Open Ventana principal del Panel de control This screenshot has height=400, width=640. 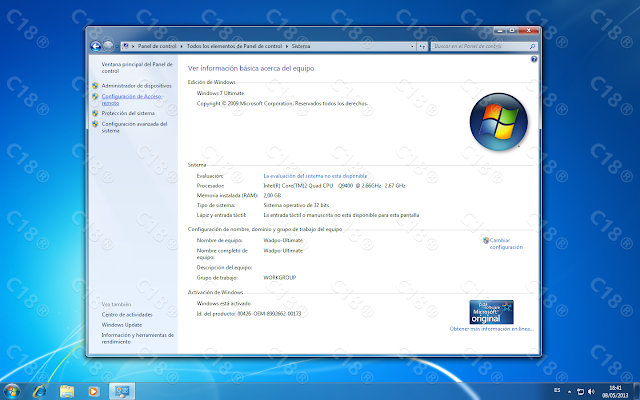click(x=137, y=68)
